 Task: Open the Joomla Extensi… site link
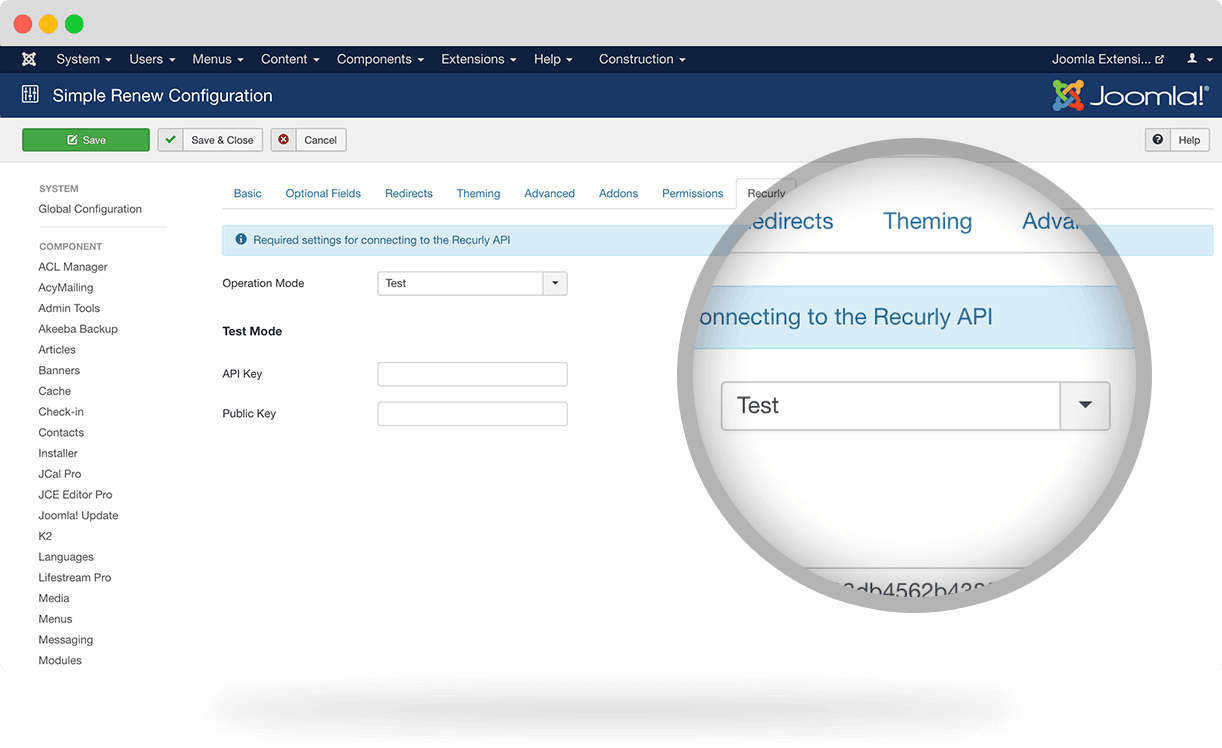tap(1107, 59)
